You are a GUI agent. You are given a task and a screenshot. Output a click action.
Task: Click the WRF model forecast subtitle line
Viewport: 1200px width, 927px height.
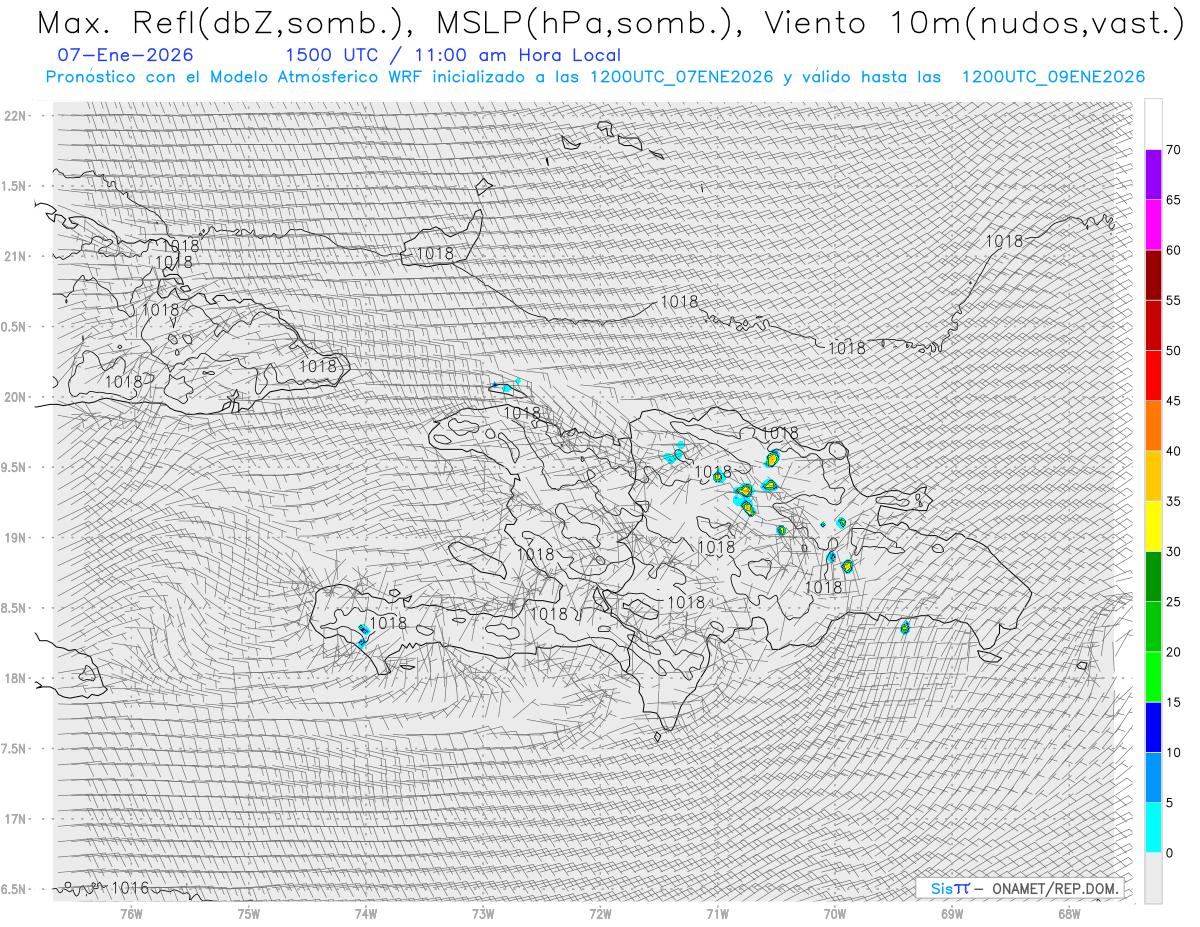click(595, 77)
